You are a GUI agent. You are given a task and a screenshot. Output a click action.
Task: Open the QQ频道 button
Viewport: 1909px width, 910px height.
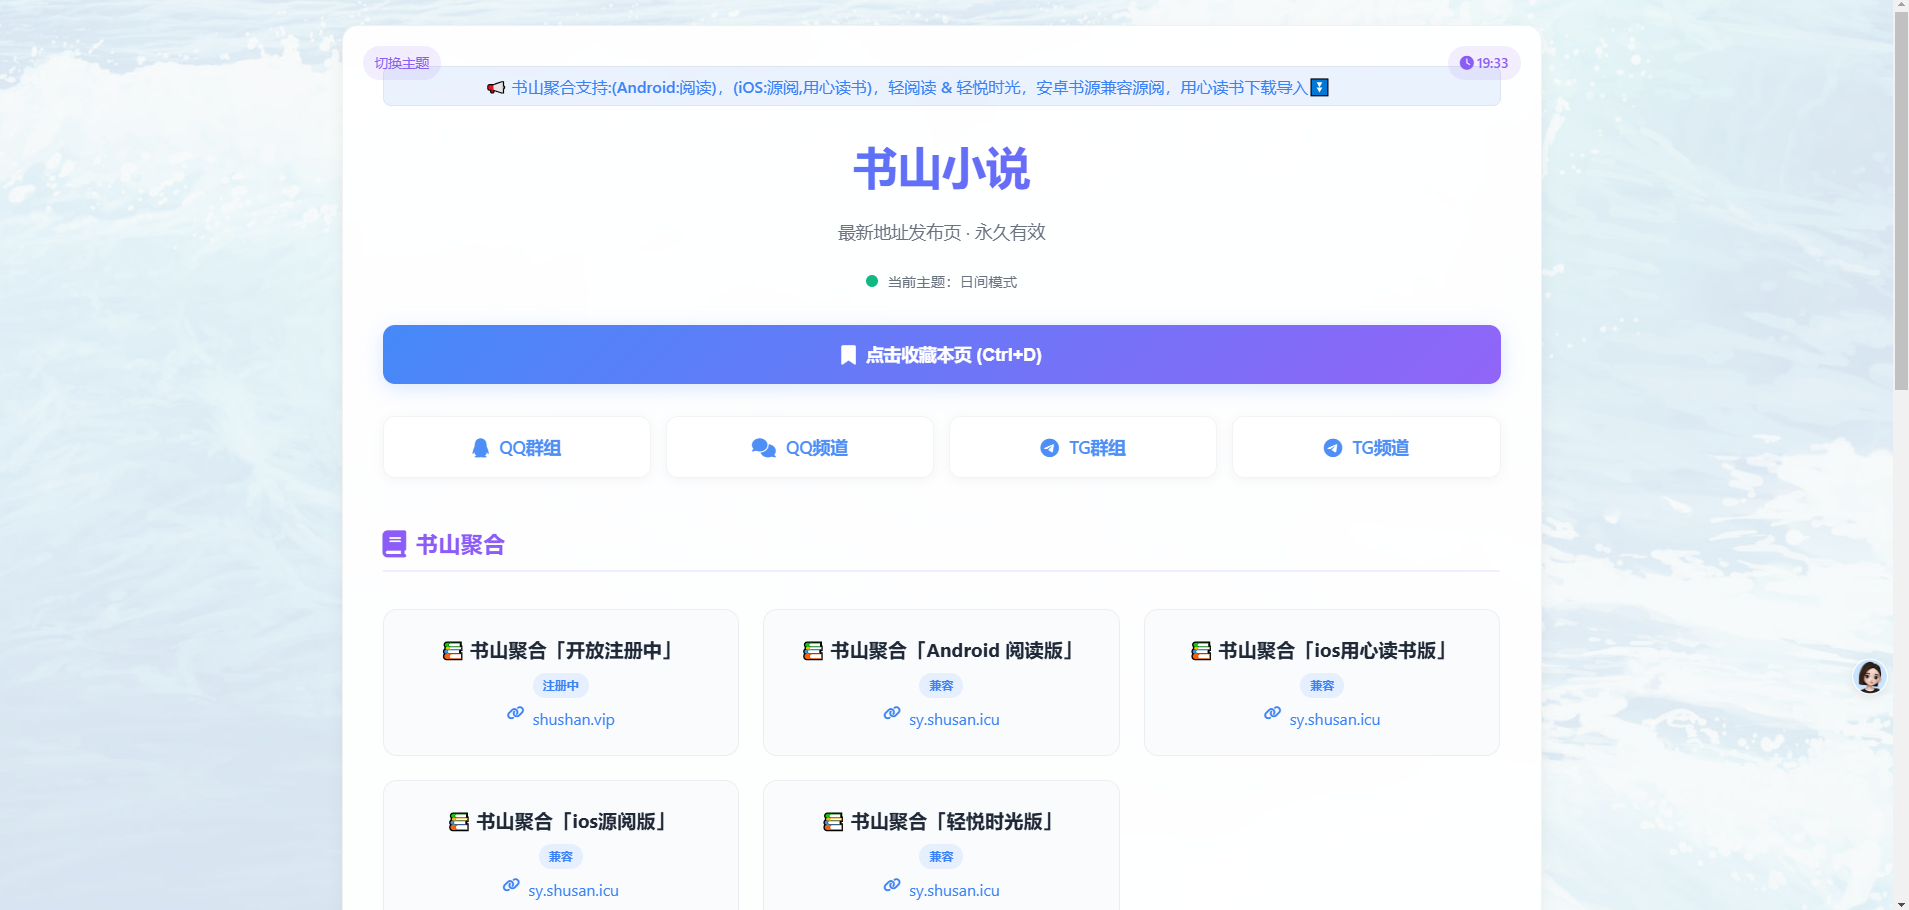(x=799, y=447)
